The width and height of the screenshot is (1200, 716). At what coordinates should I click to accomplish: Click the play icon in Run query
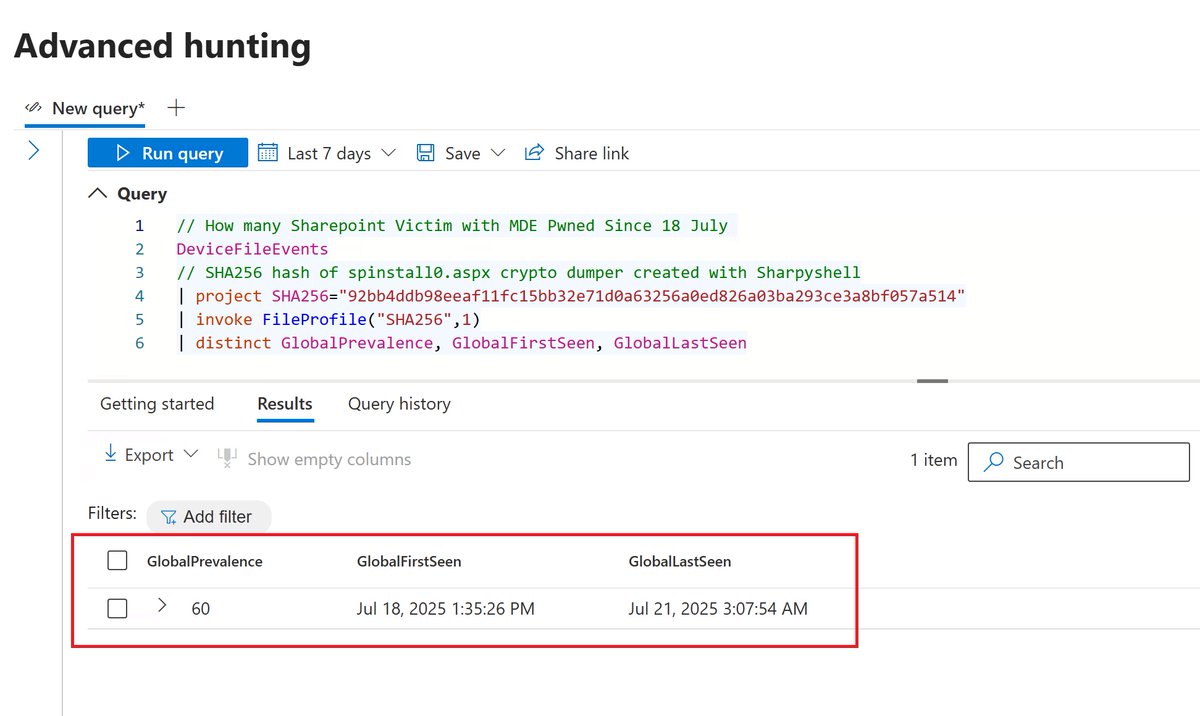[123, 153]
